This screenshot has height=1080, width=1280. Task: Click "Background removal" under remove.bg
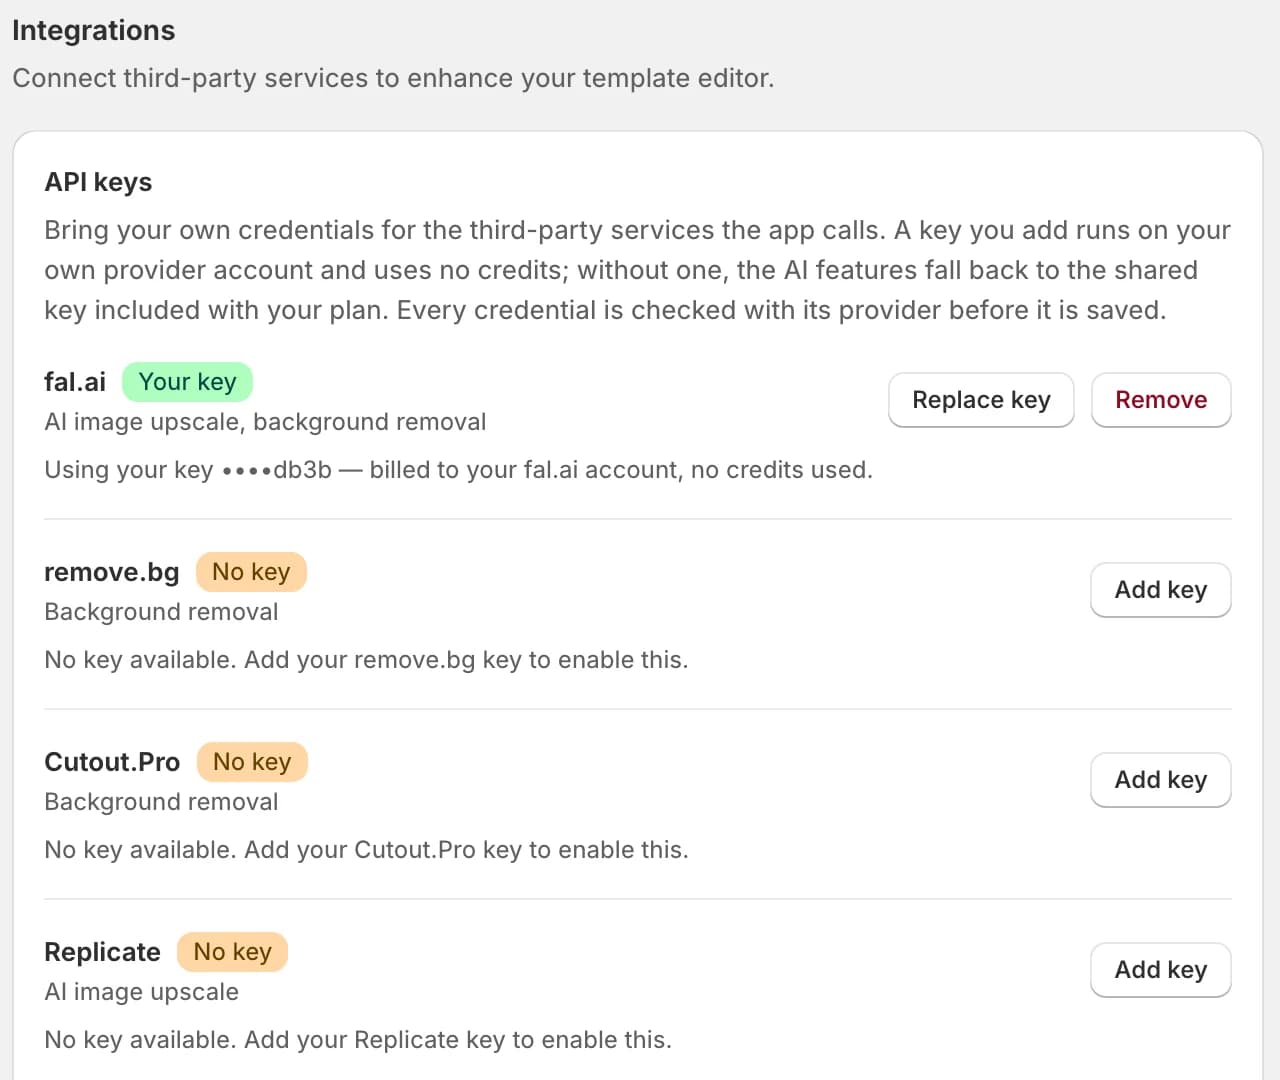pyautogui.click(x=161, y=612)
